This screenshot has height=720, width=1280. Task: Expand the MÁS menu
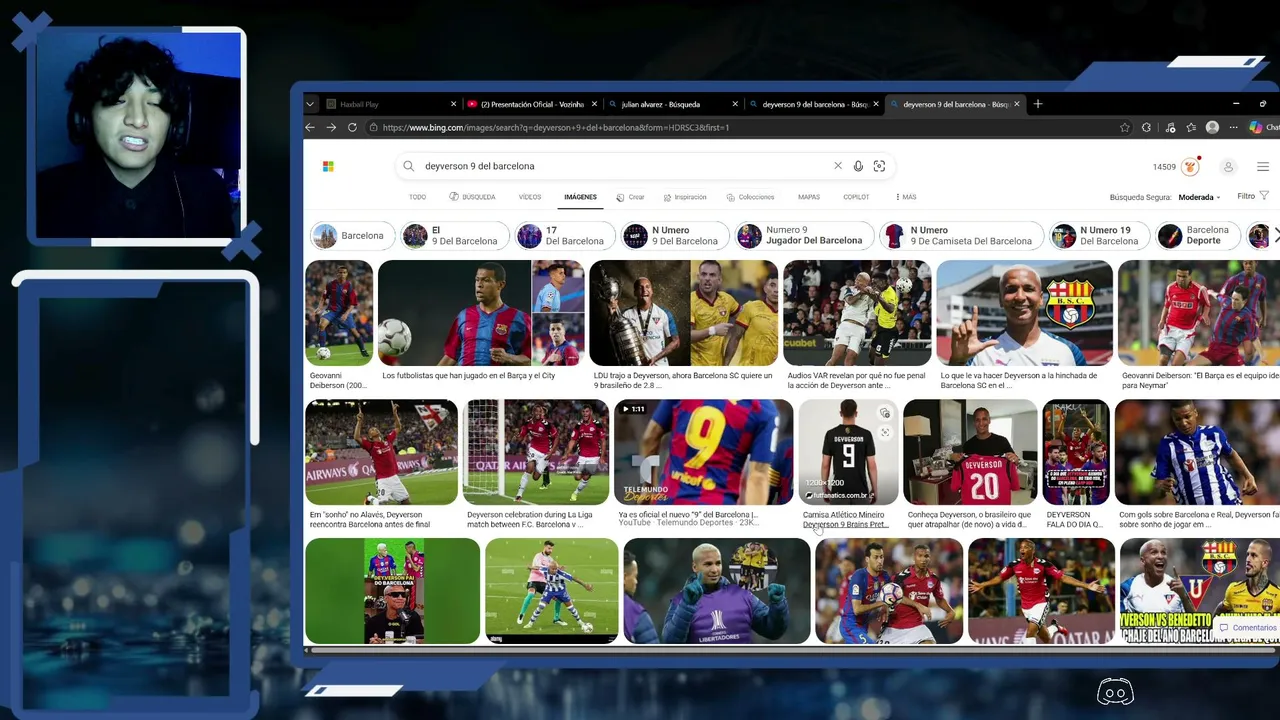click(906, 197)
